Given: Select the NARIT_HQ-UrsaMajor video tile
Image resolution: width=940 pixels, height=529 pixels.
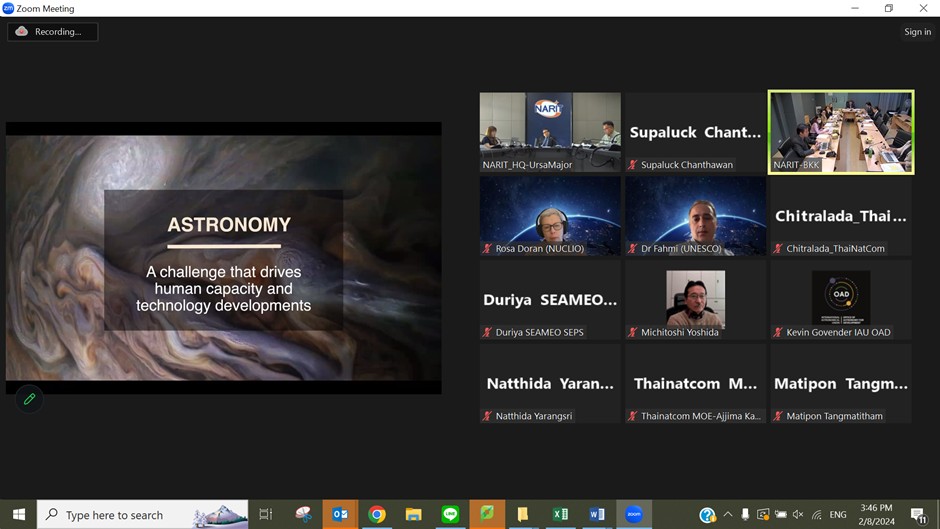Looking at the screenshot, I should click(550, 132).
